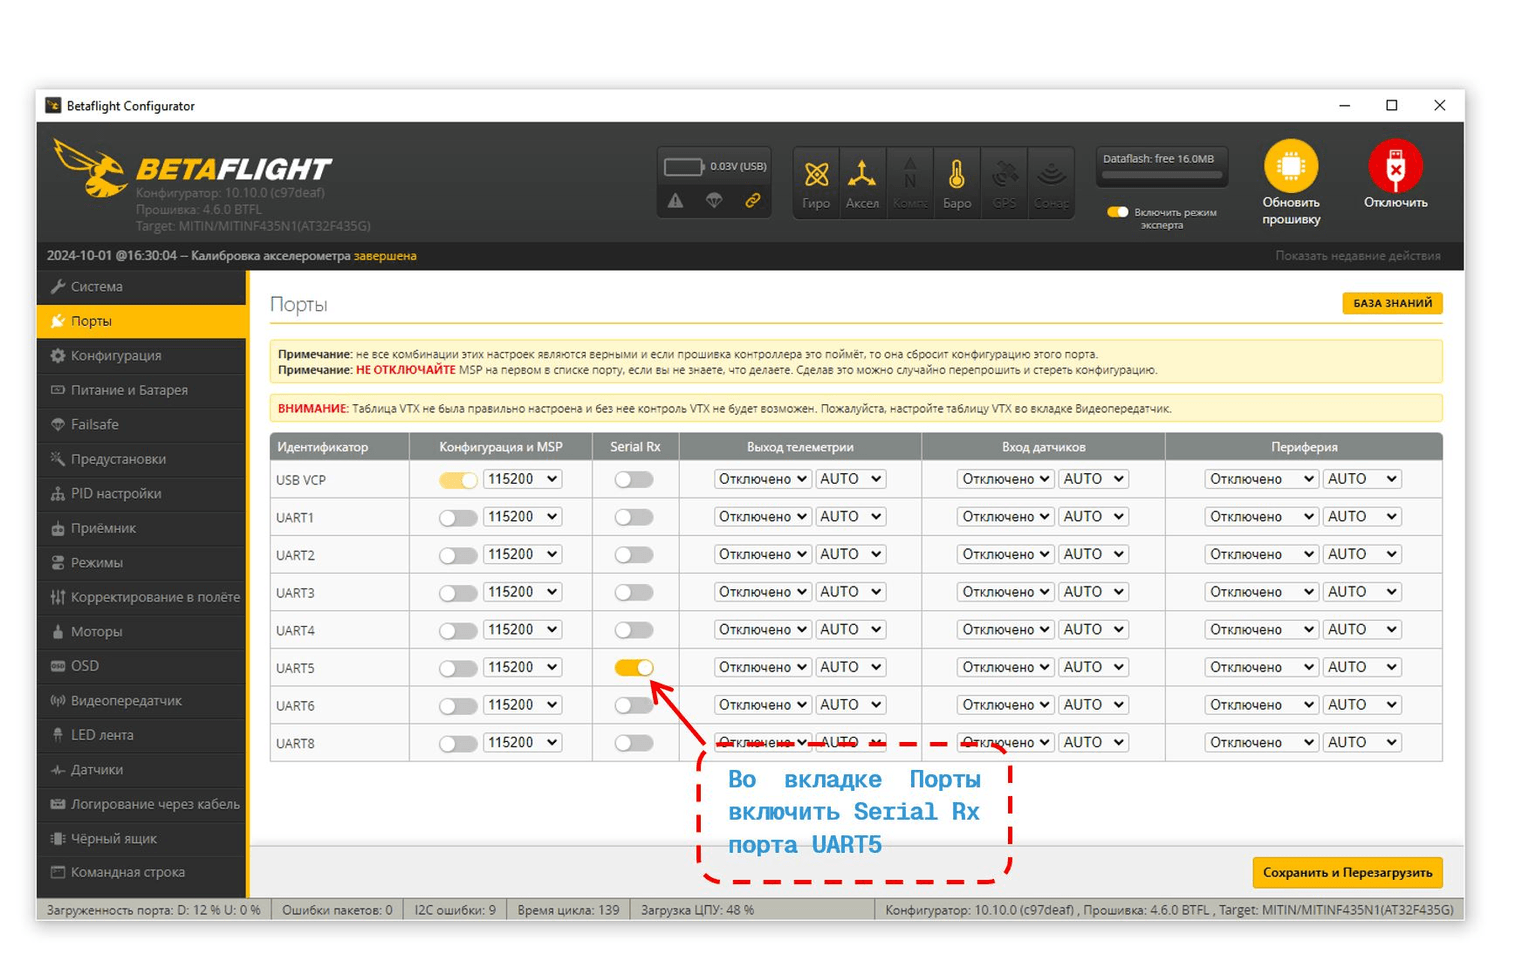Enable Serial Rx for UART1
The image size is (1536, 956).
pos(634,518)
